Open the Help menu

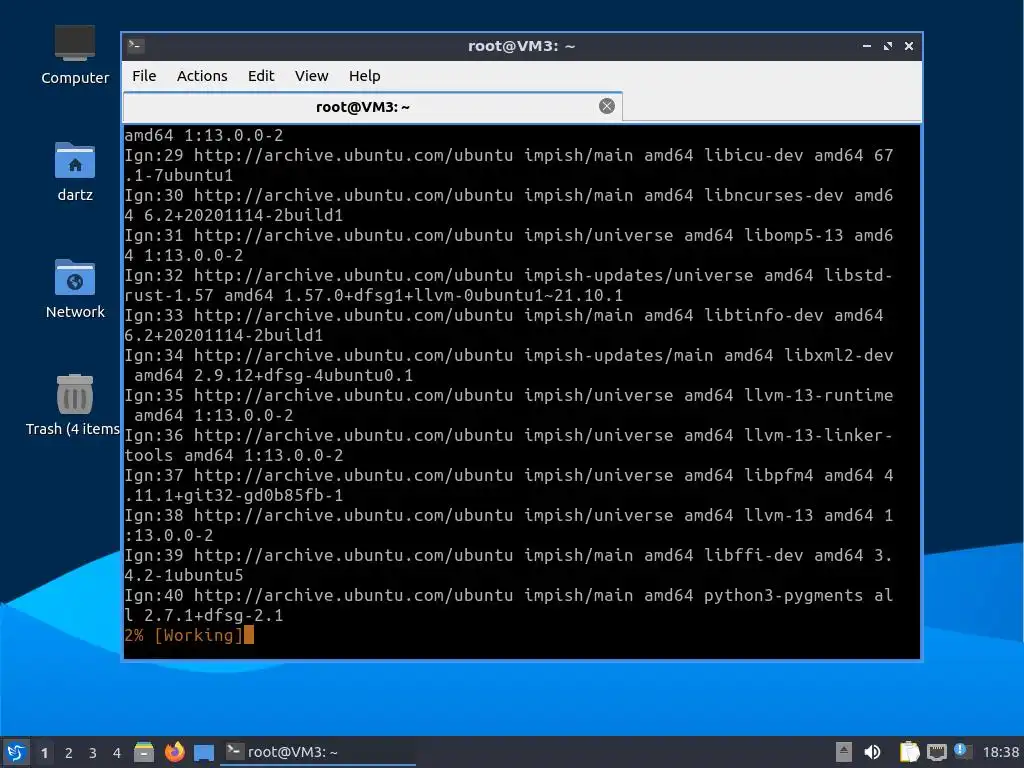click(x=364, y=76)
